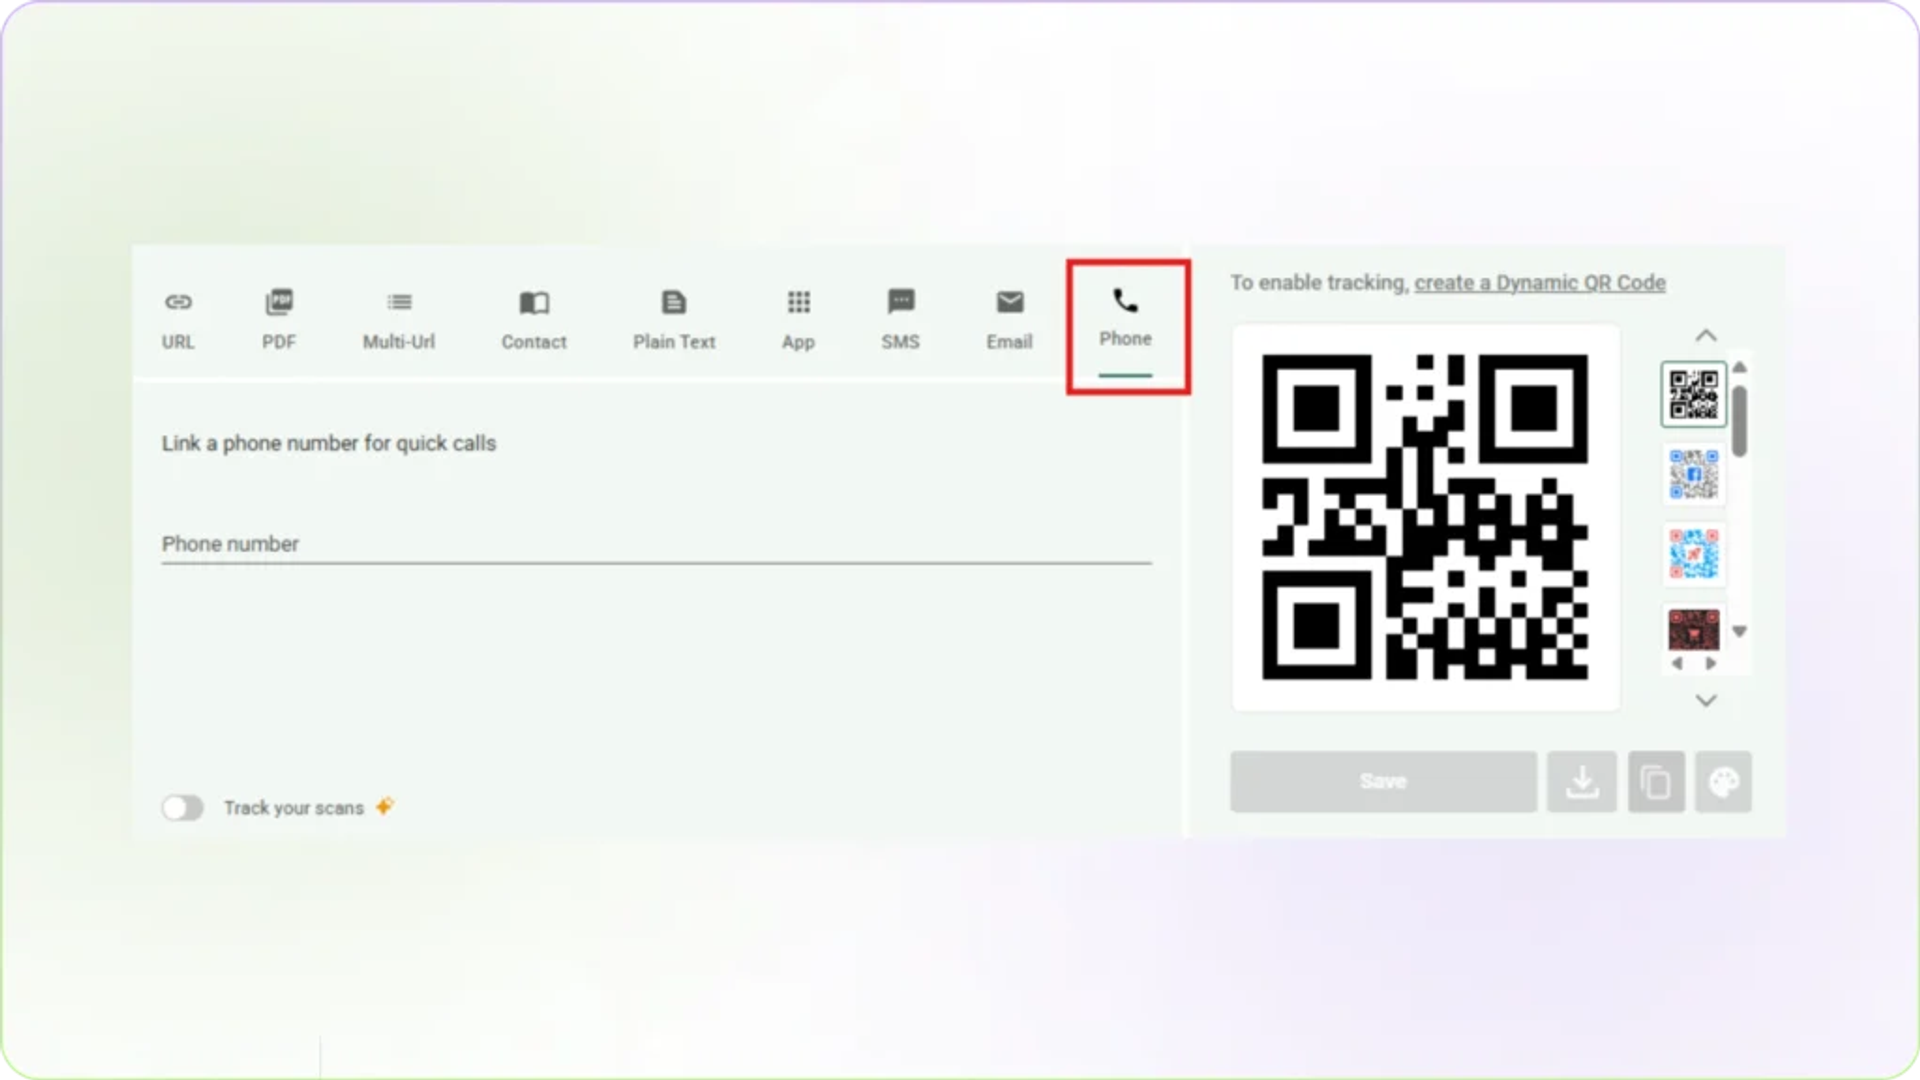Click the sparkle icon beside Track your scans
The height and width of the screenshot is (1080, 1920).
(385, 806)
